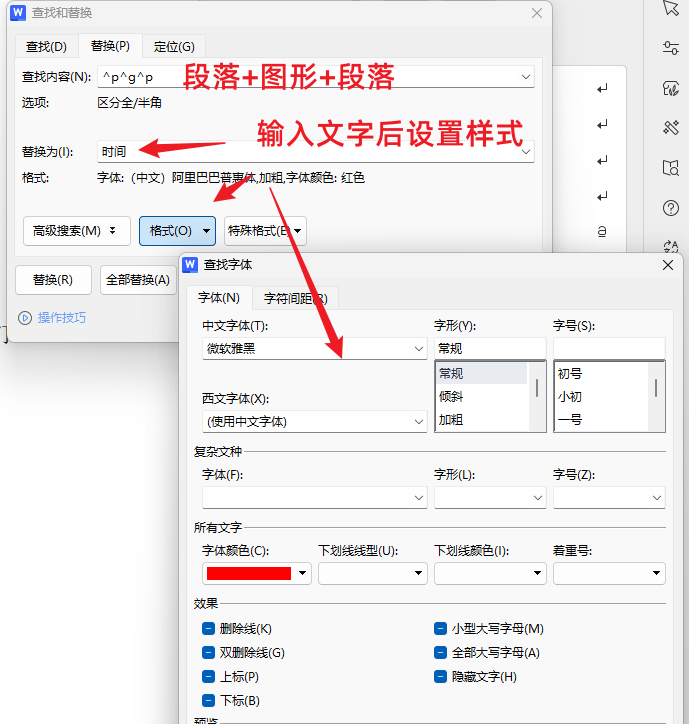
Task: Open the 着重号 dropdown
Action: [x=609, y=573]
